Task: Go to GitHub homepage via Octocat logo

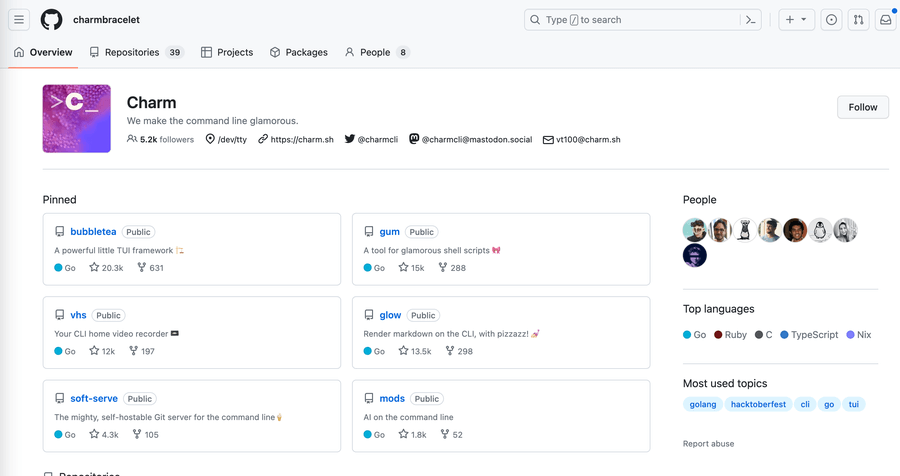Action: point(51,20)
